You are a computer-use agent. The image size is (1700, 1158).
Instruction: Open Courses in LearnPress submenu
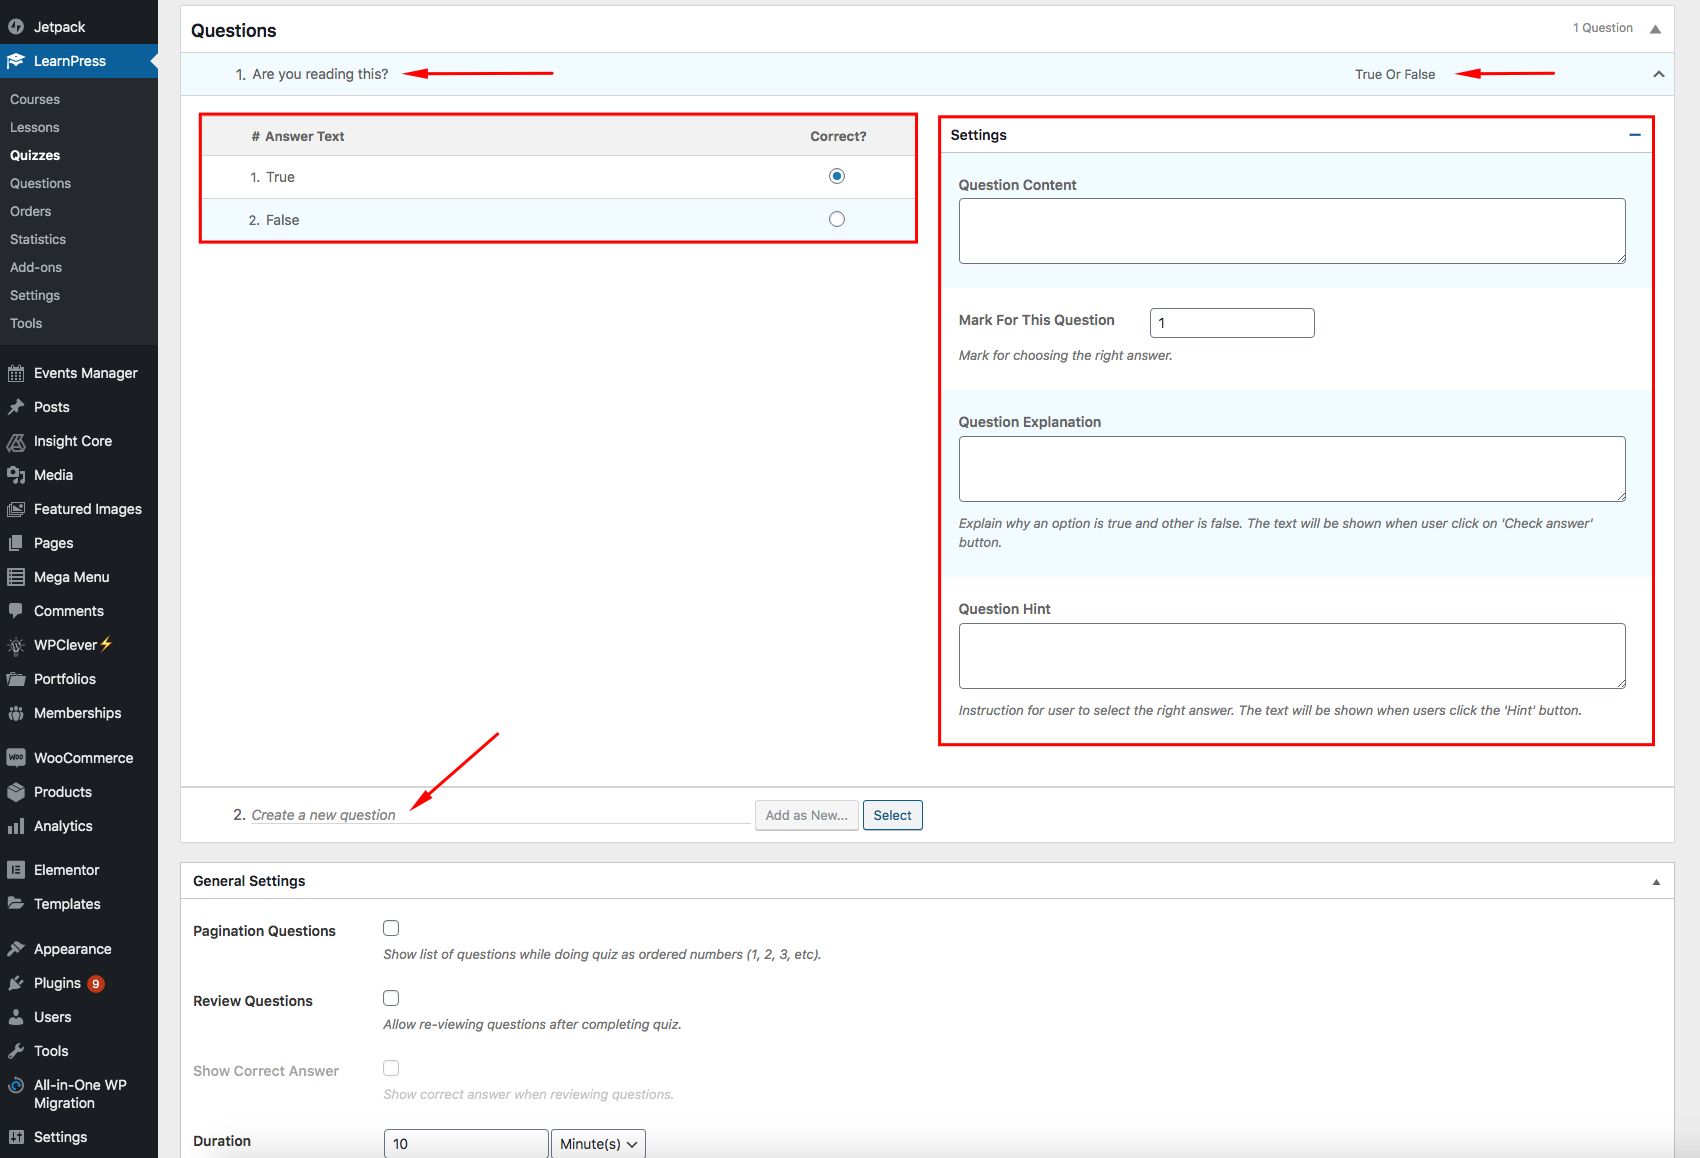click(35, 99)
